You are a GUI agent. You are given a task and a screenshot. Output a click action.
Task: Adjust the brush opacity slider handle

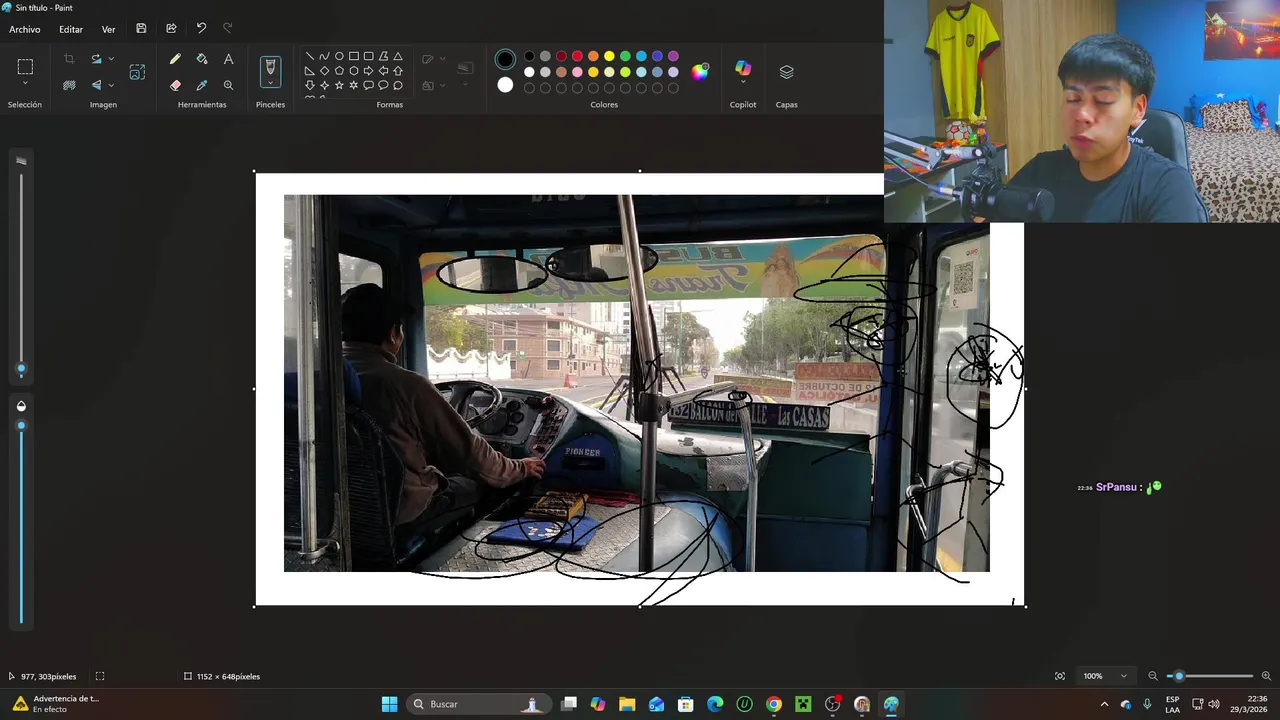(x=21, y=426)
